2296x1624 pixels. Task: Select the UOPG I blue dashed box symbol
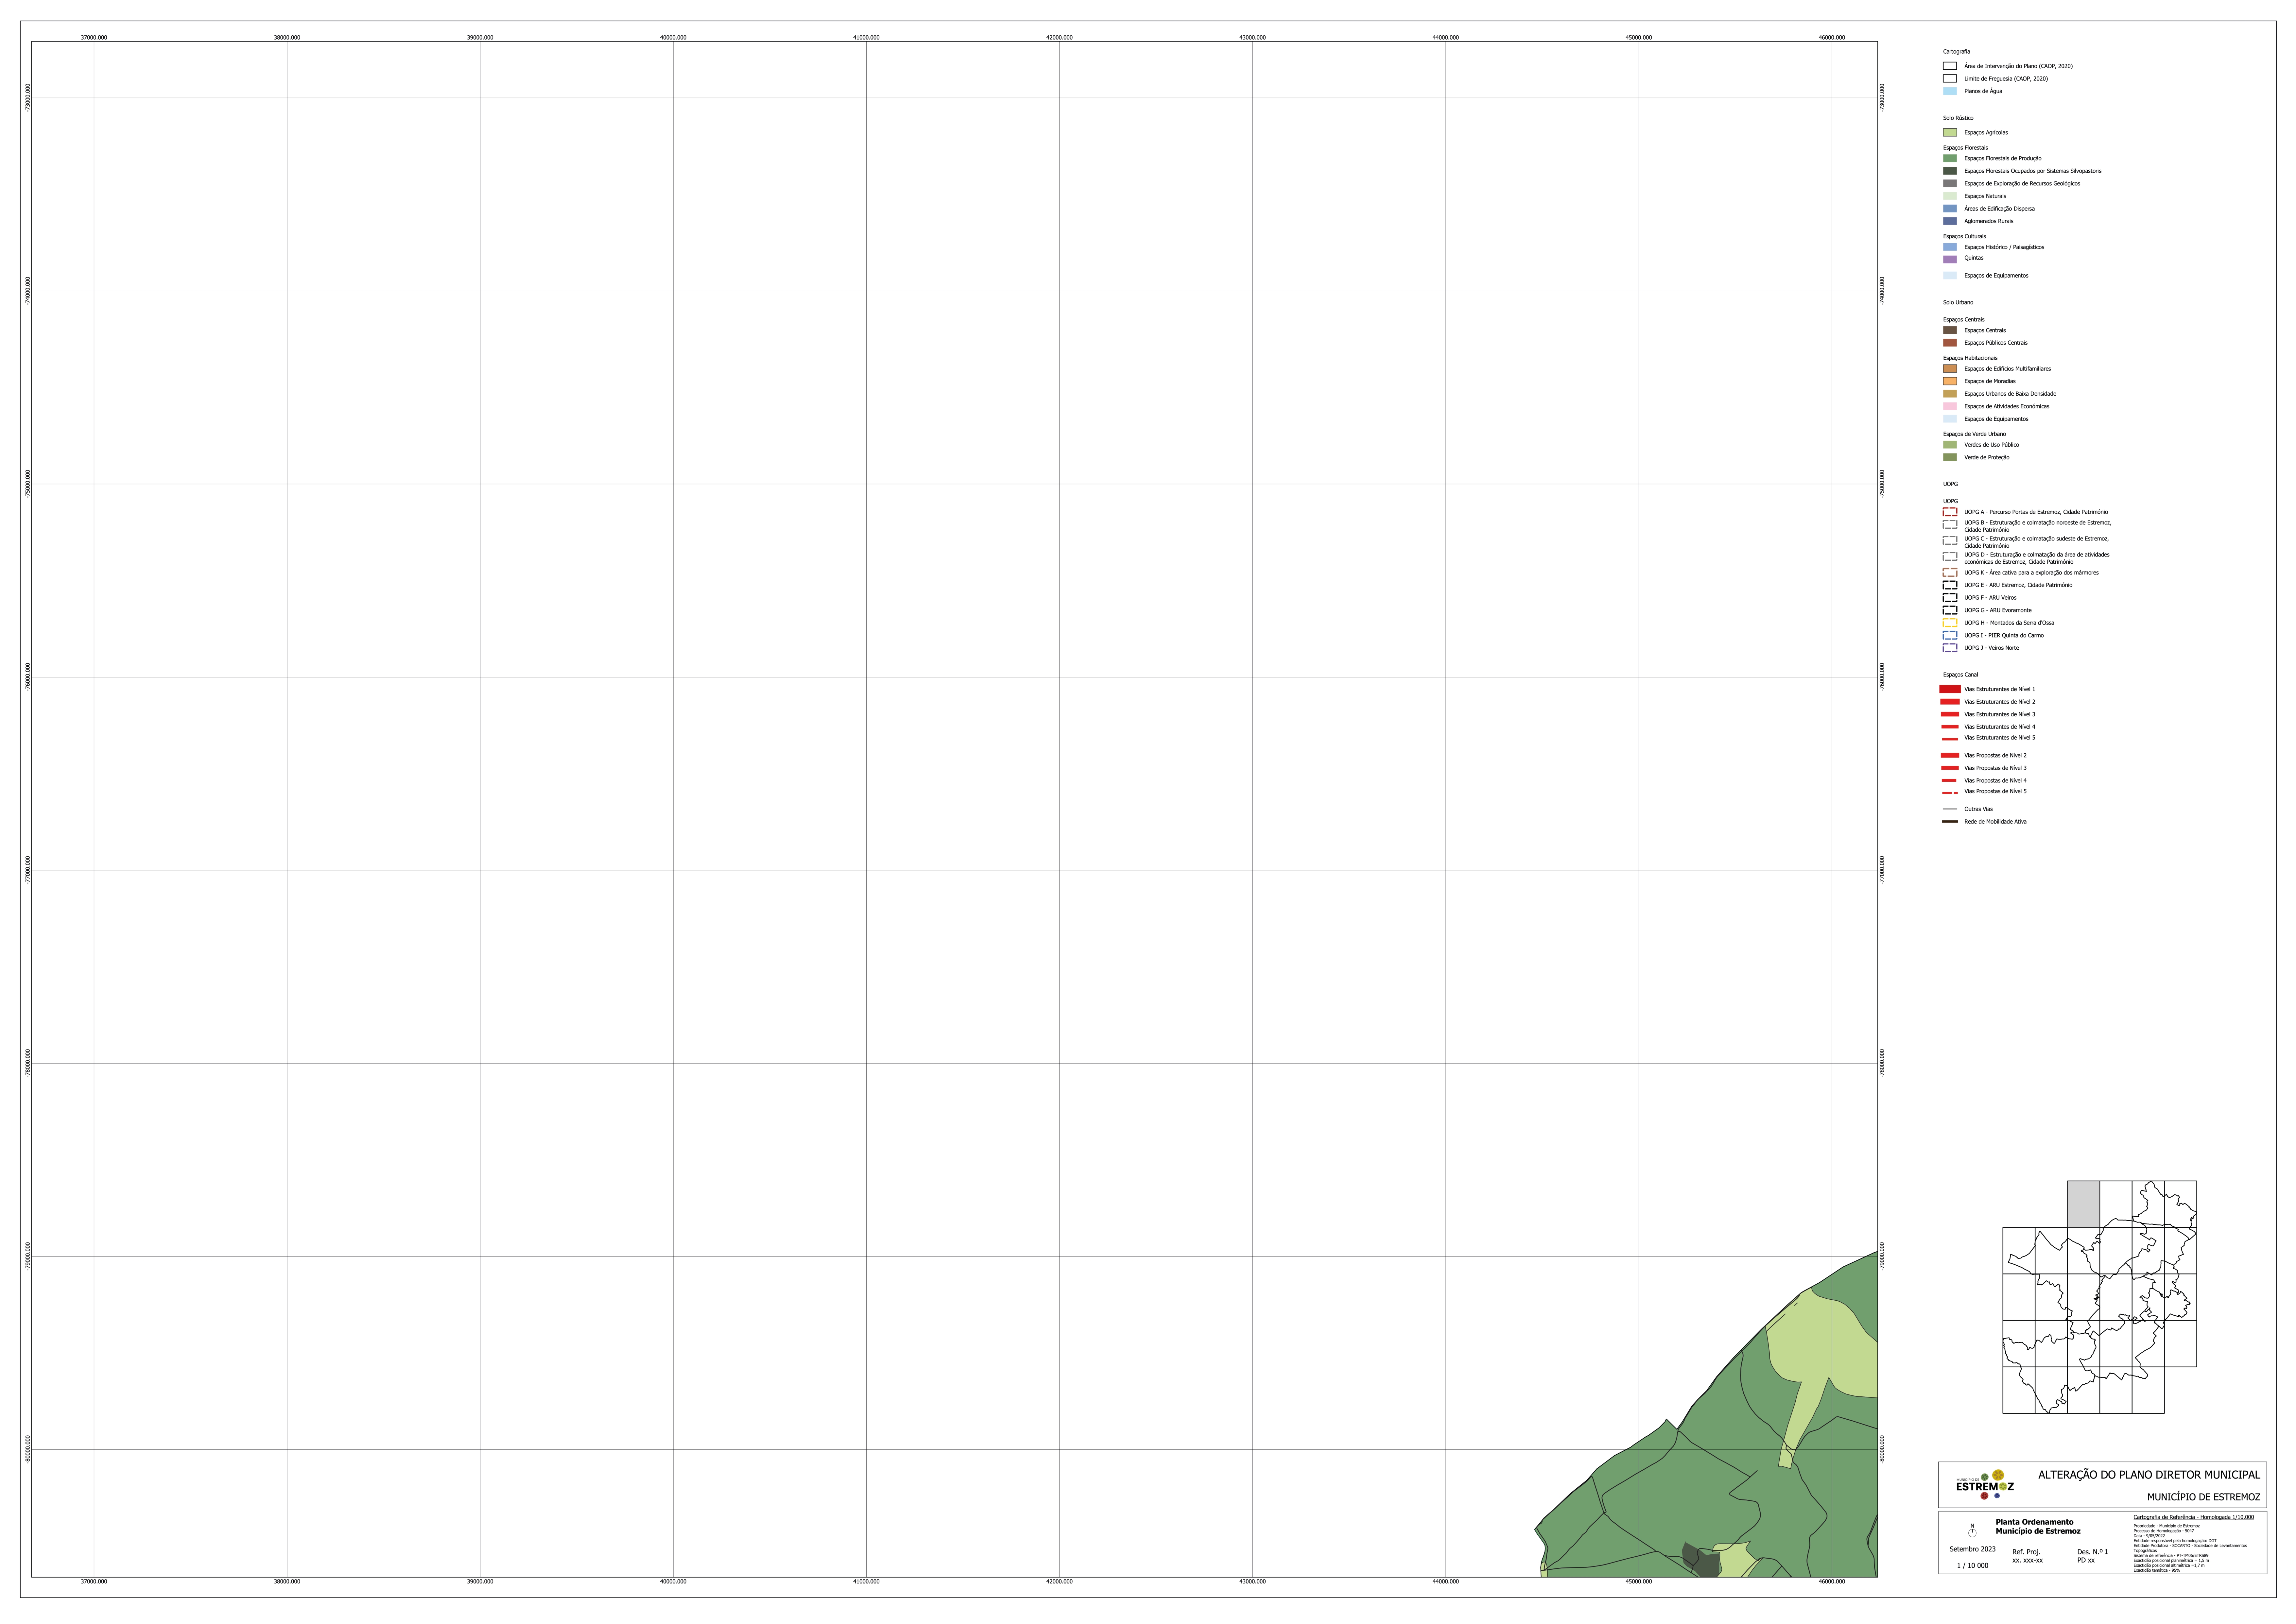coord(1950,635)
